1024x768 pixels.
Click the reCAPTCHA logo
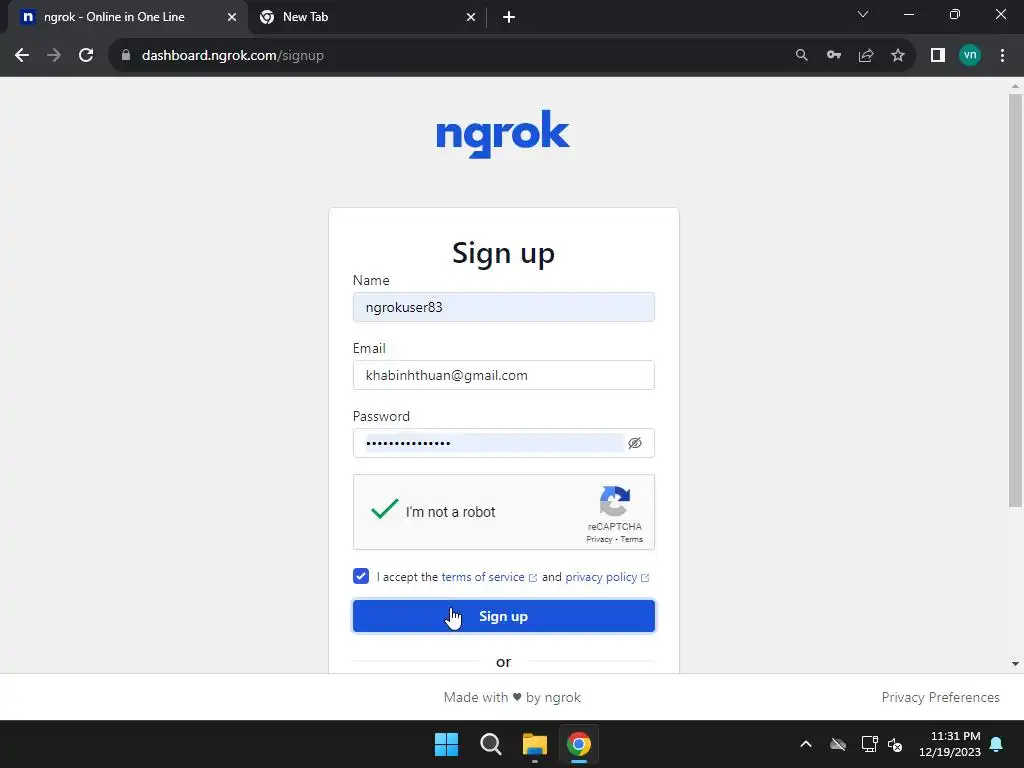coord(615,501)
